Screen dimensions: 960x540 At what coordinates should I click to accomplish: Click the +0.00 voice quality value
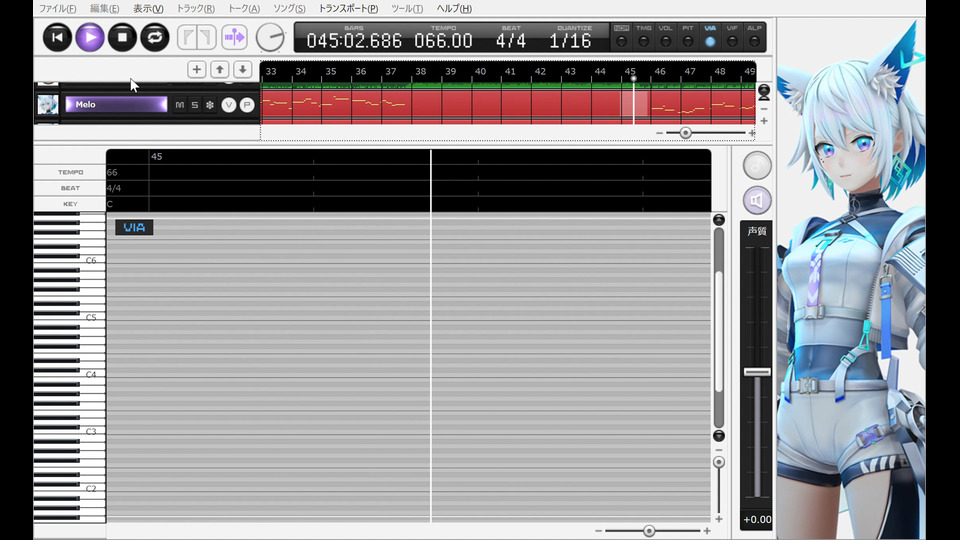pos(757,520)
